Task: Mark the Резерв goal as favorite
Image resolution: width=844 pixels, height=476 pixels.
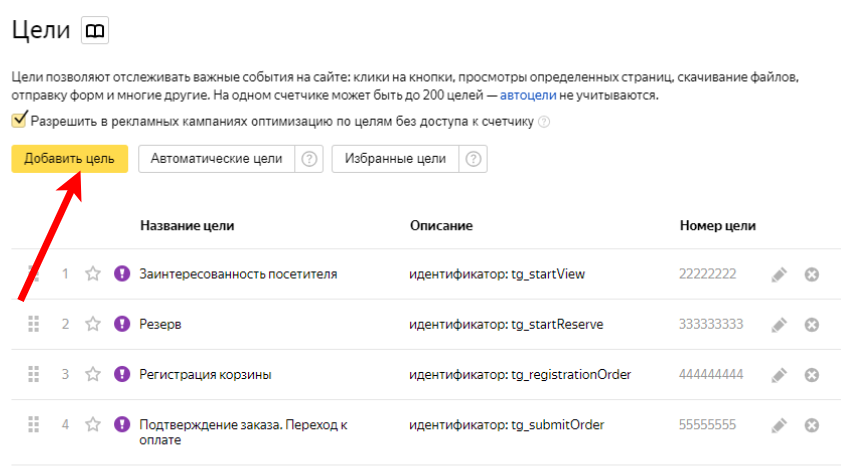Action: [x=93, y=324]
